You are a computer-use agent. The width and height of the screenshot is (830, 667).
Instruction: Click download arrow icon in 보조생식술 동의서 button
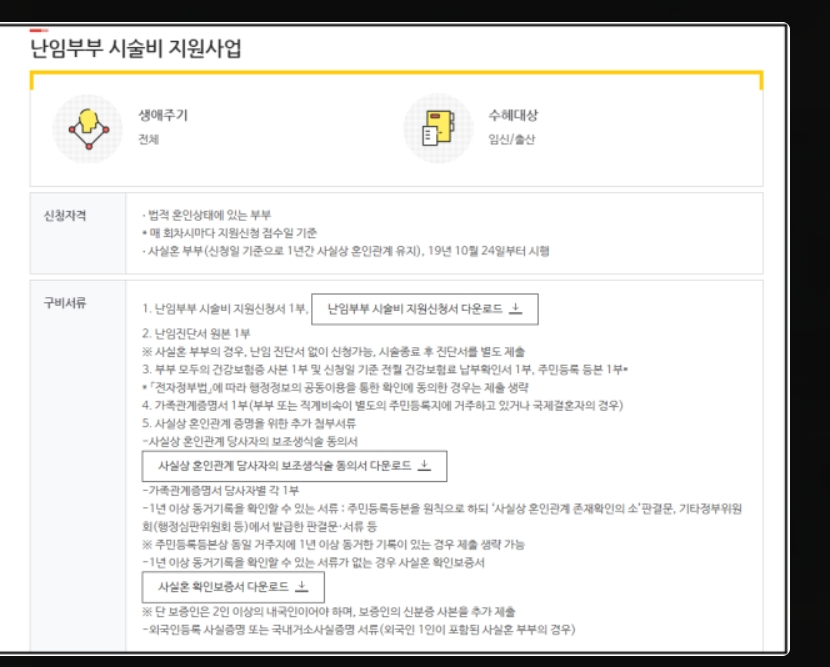point(424,465)
